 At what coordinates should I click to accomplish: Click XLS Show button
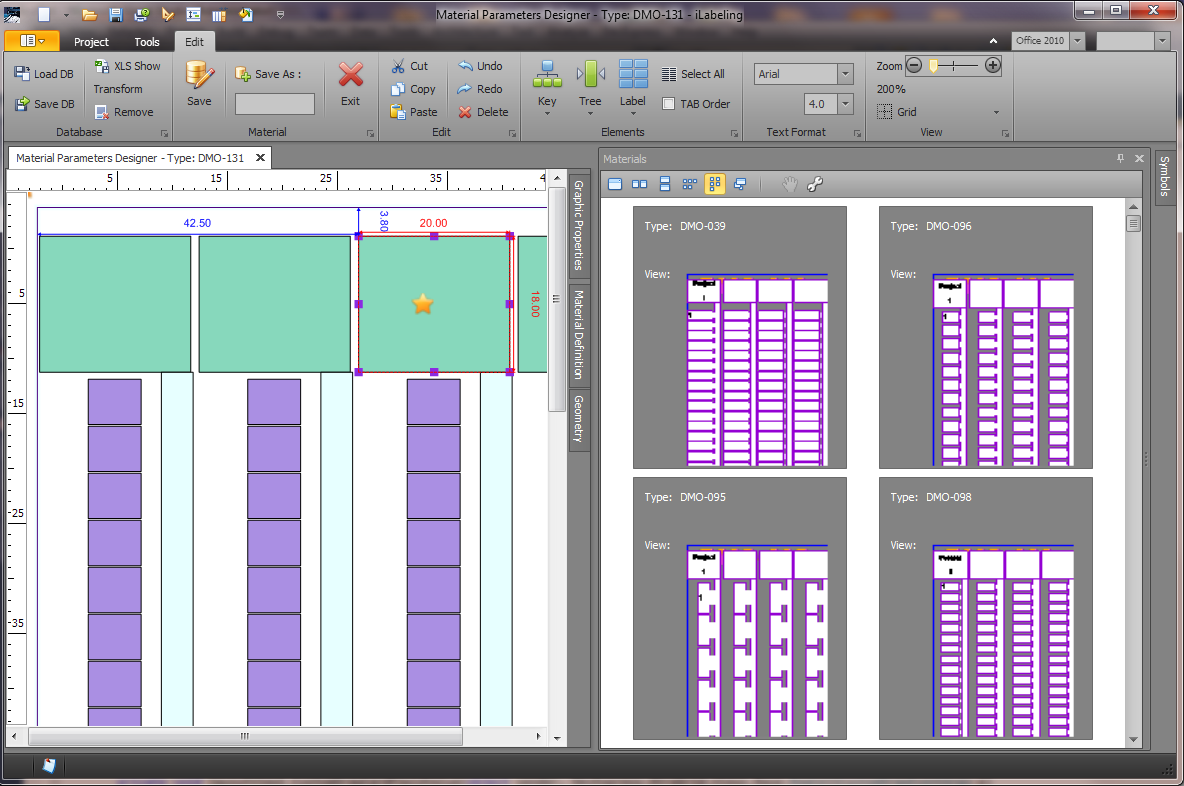pos(127,66)
